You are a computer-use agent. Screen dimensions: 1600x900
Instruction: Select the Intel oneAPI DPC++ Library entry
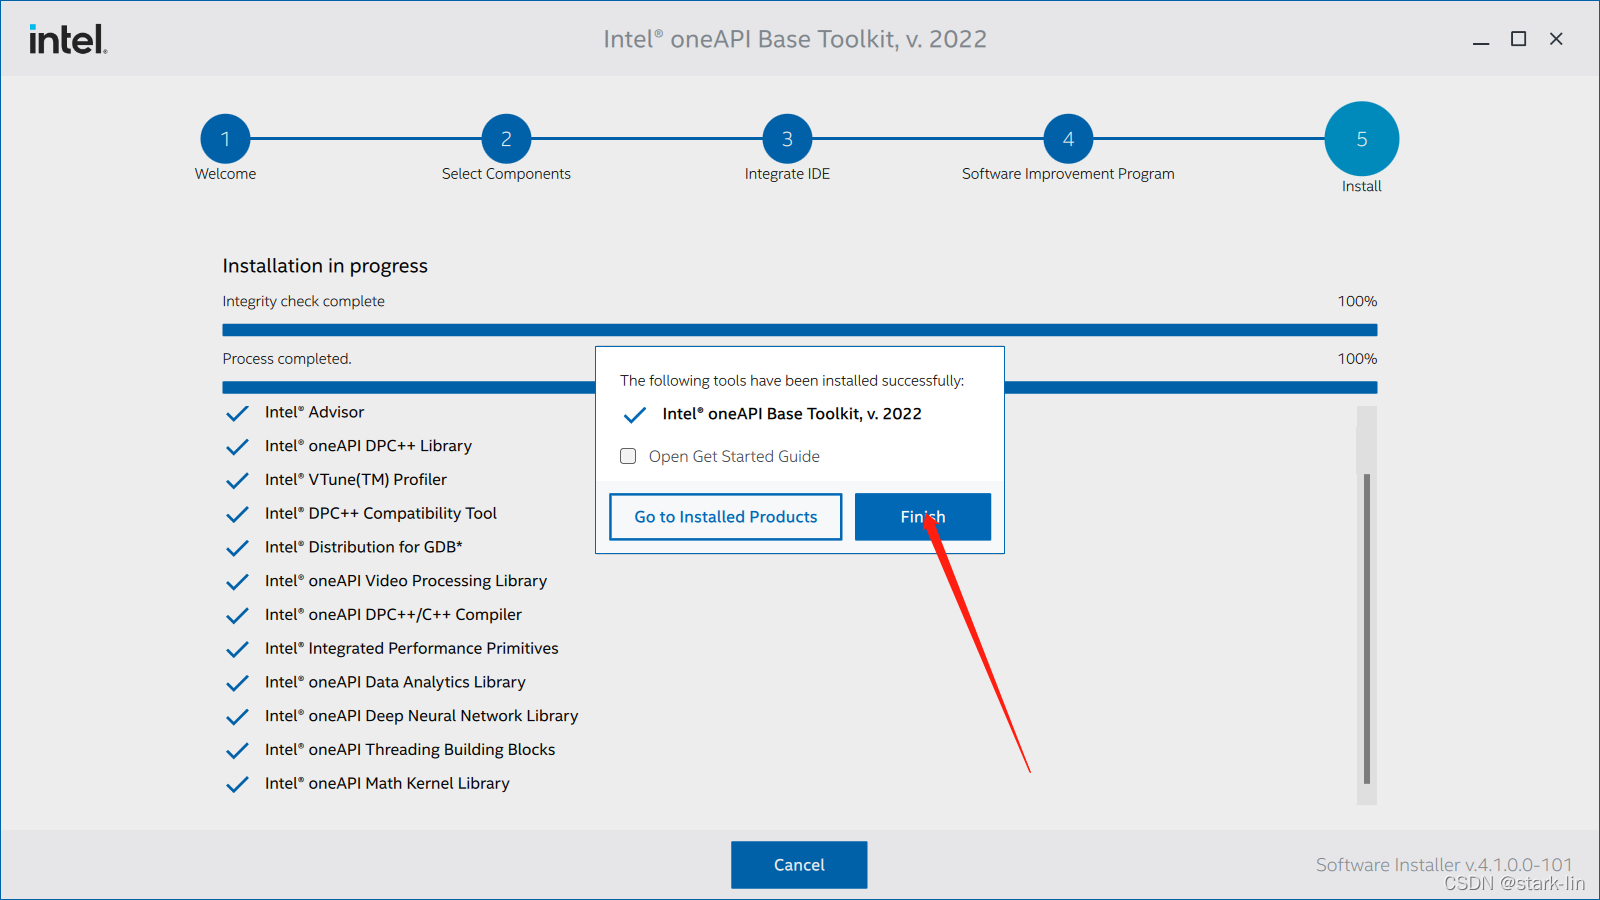(367, 446)
